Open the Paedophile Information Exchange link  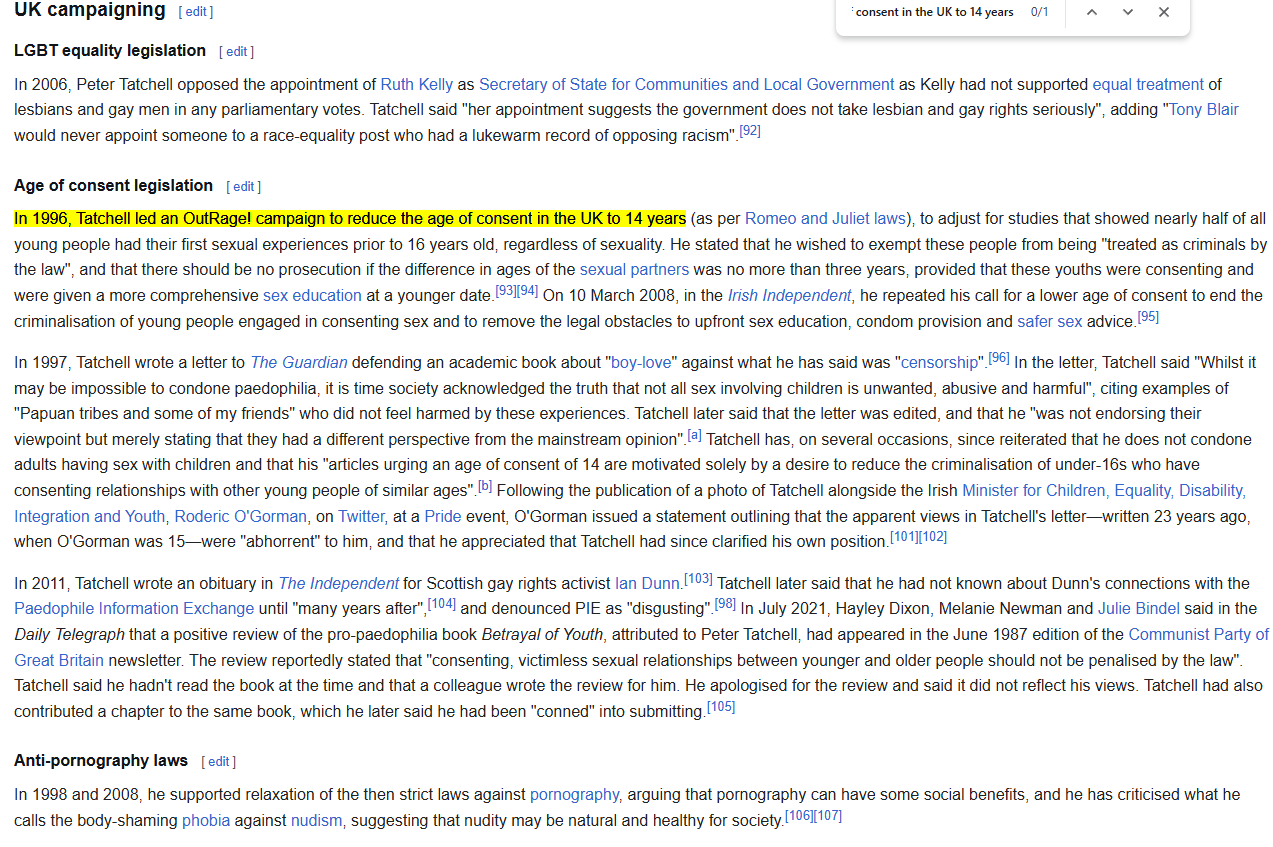click(134, 609)
